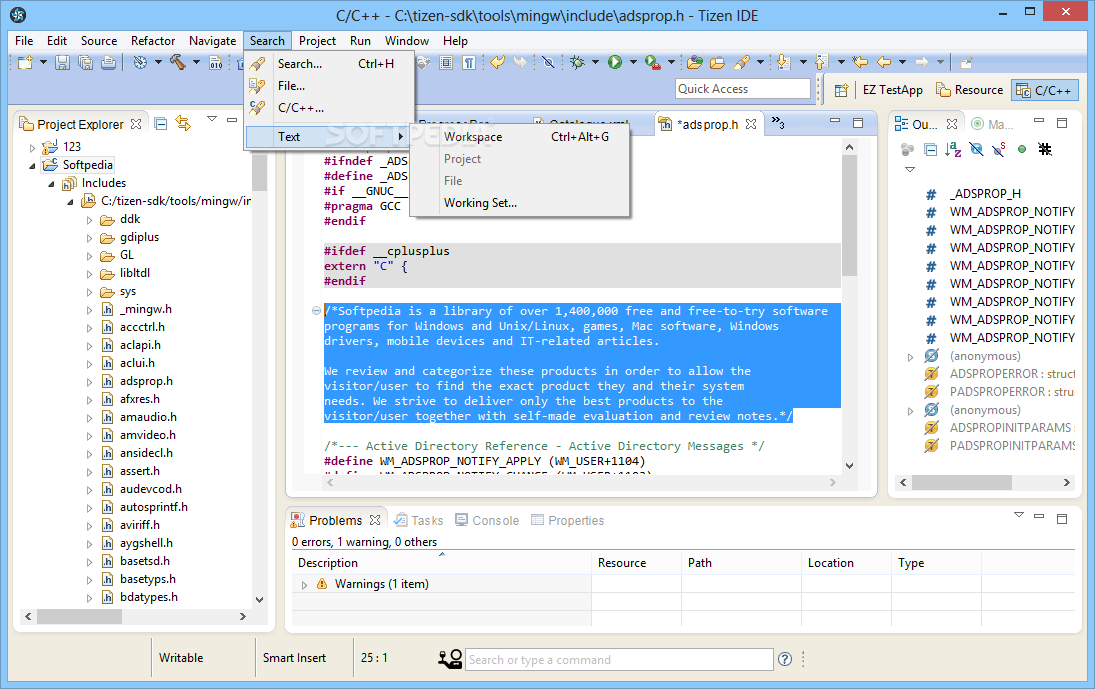
Task: Click the Open Perspective icon
Action: pos(841,90)
